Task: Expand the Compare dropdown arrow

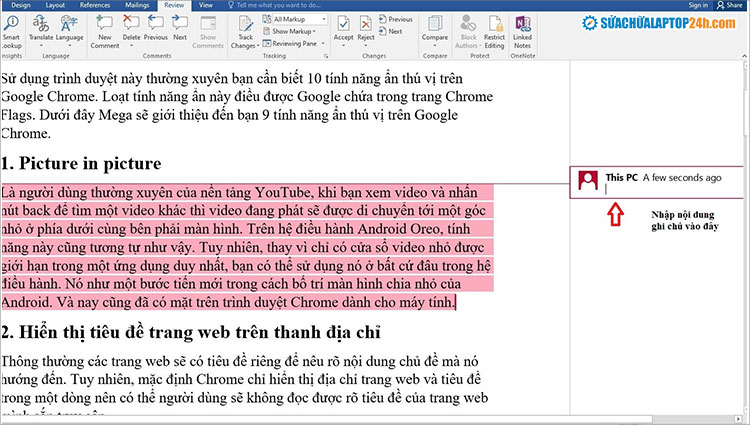Action: point(435,46)
